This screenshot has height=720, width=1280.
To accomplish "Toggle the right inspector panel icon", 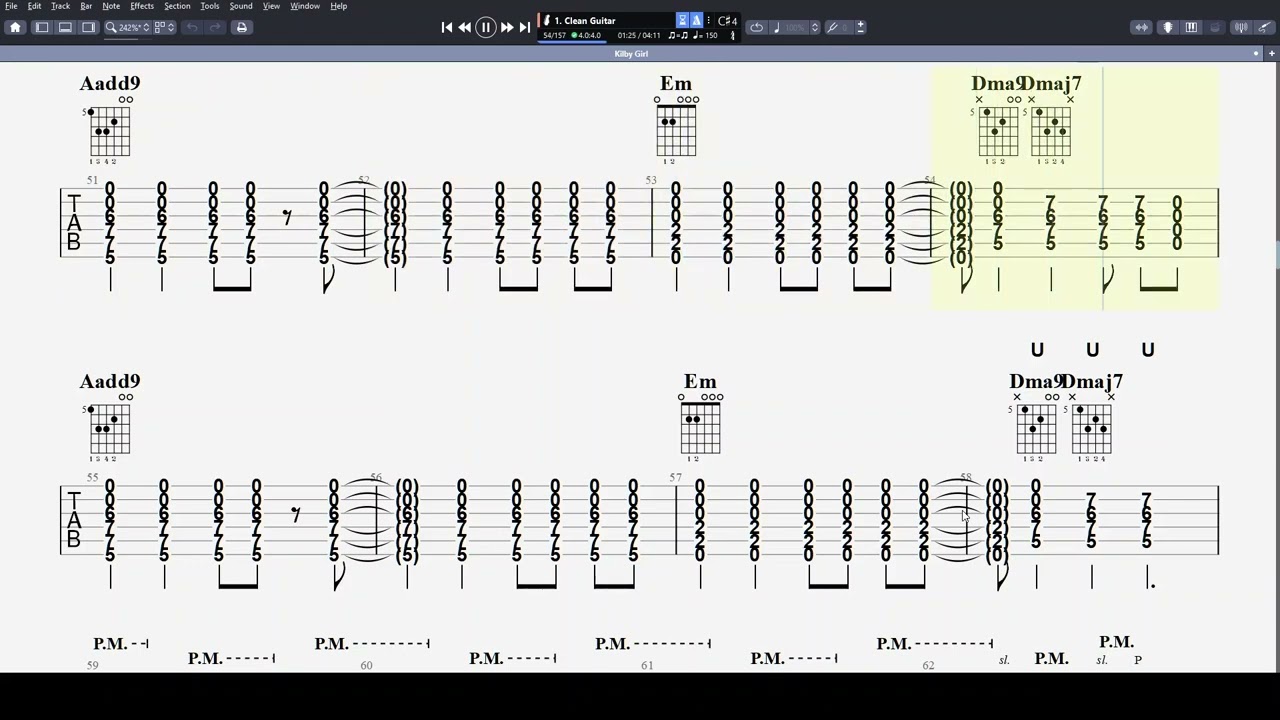I will 88,27.
